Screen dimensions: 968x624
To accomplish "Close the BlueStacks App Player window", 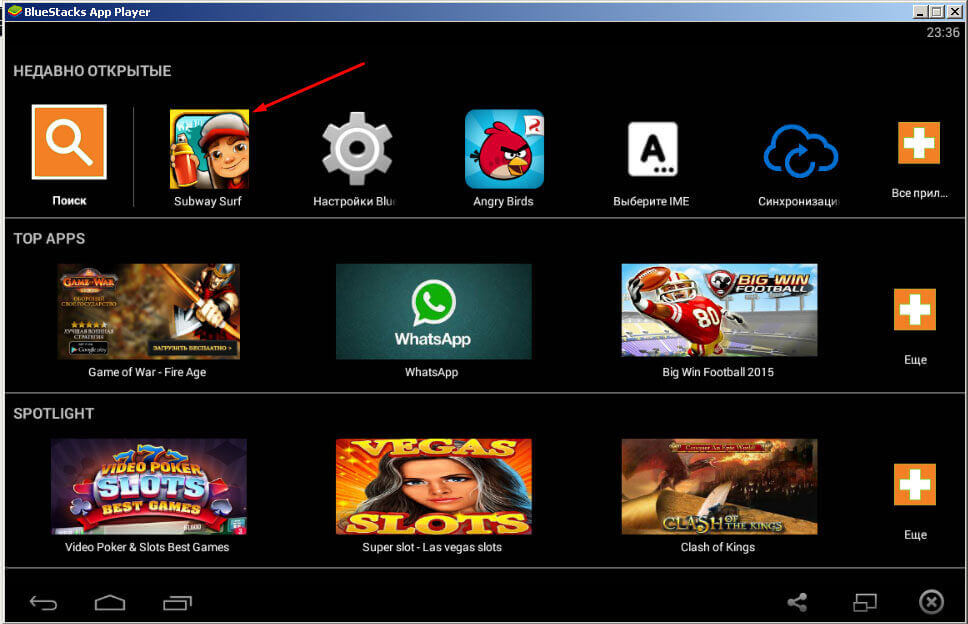I will tap(954, 12).
